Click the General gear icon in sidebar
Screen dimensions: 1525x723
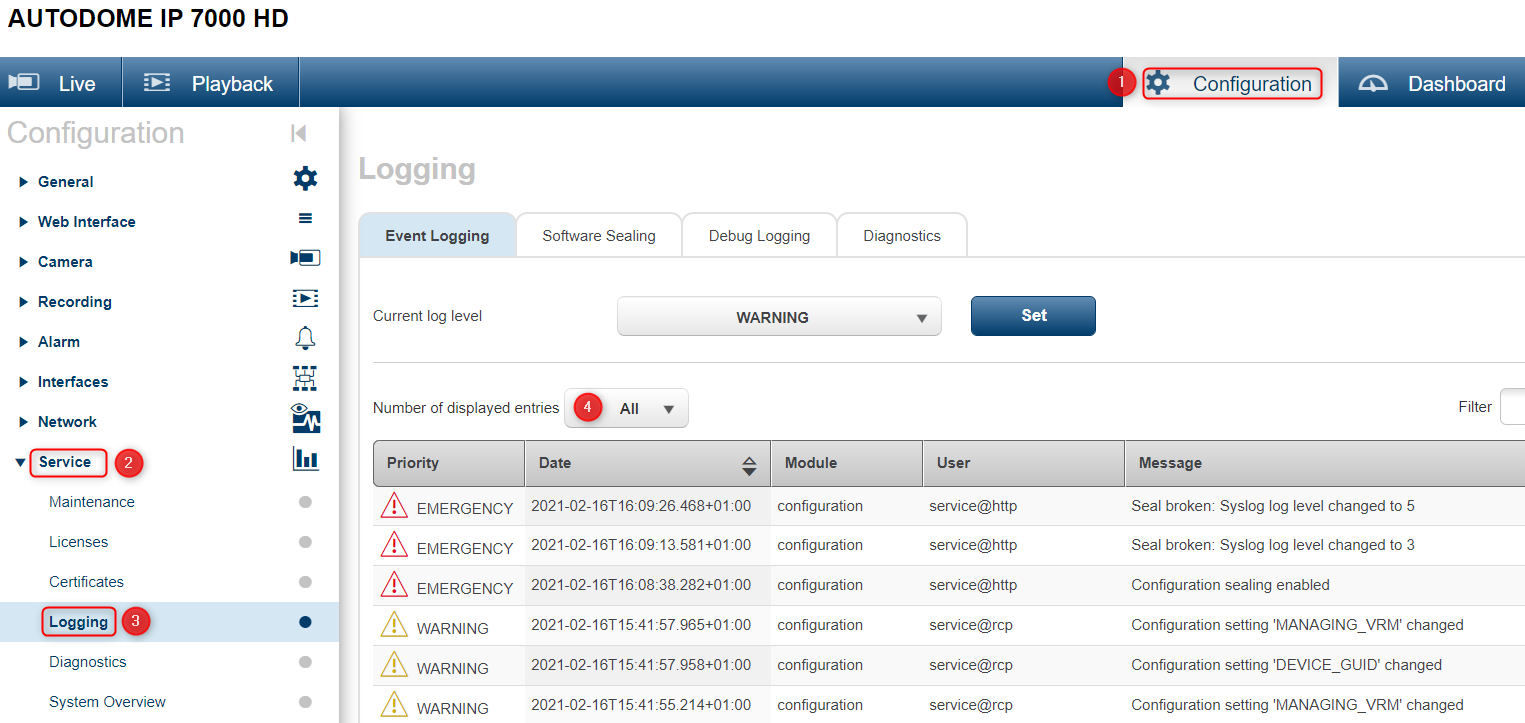click(x=305, y=179)
